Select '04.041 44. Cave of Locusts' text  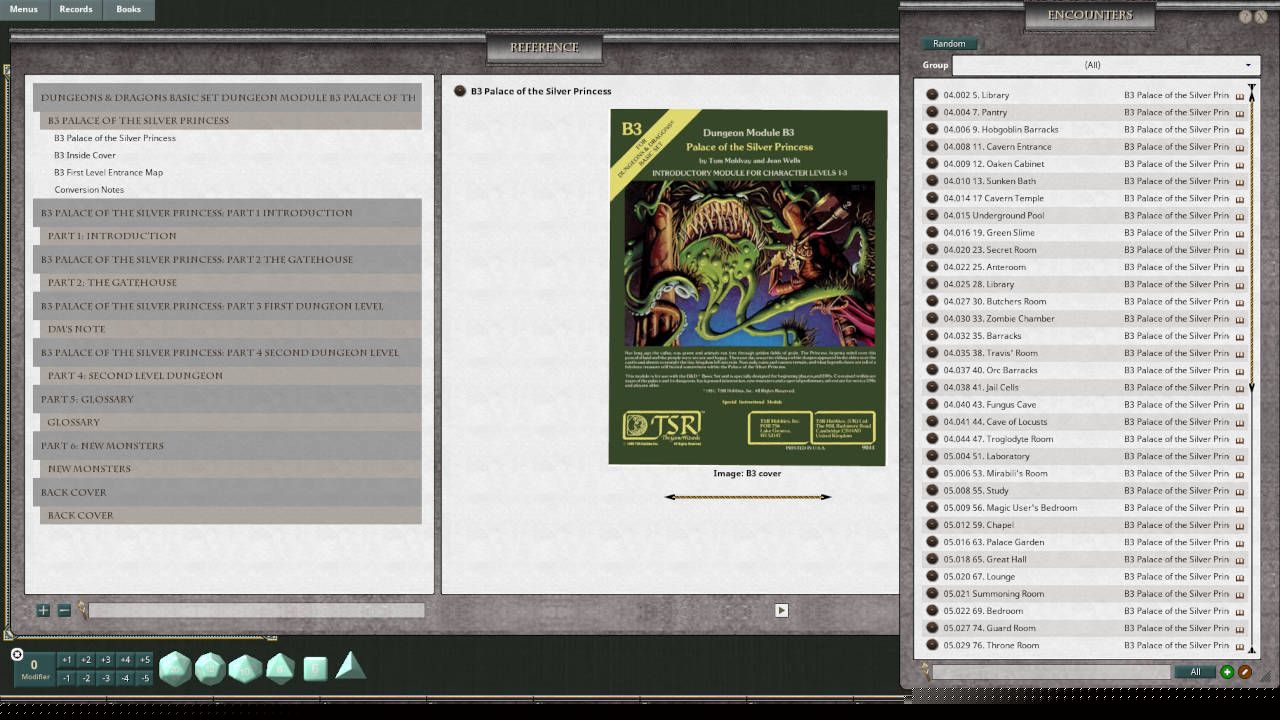995,422
